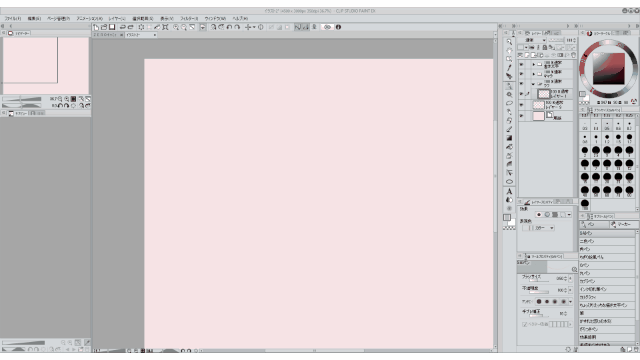Switch to the Marker sub tool tab

pos(622,224)
